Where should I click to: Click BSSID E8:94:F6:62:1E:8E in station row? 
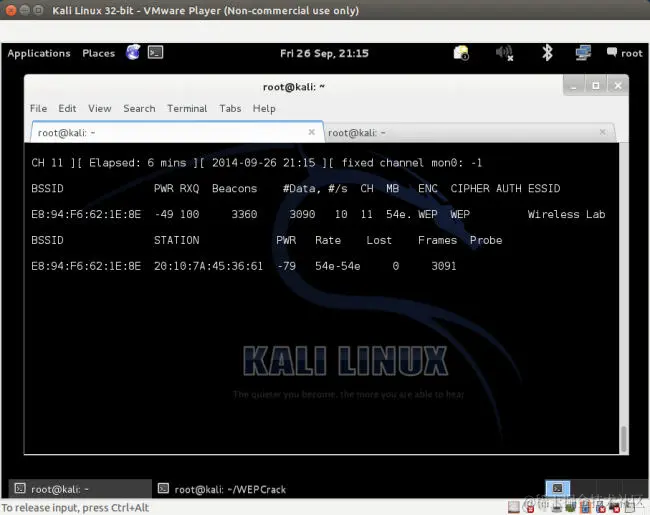[x=86, y=266]
